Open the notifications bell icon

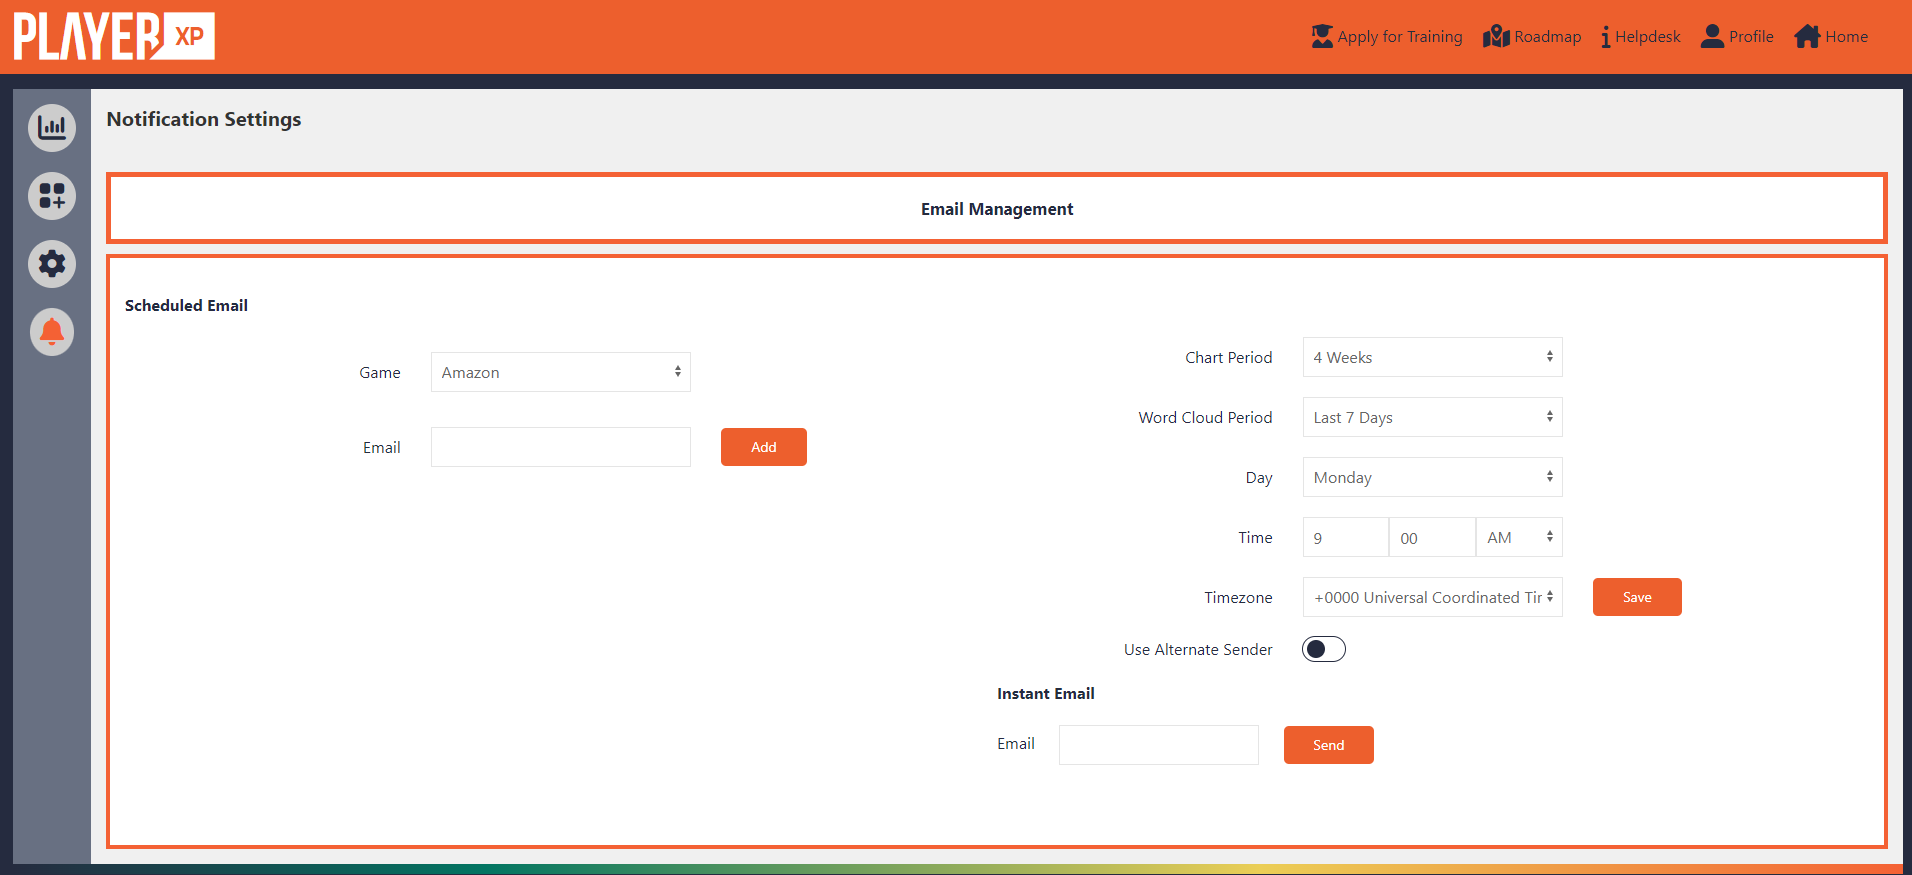[x=52, y=332]
